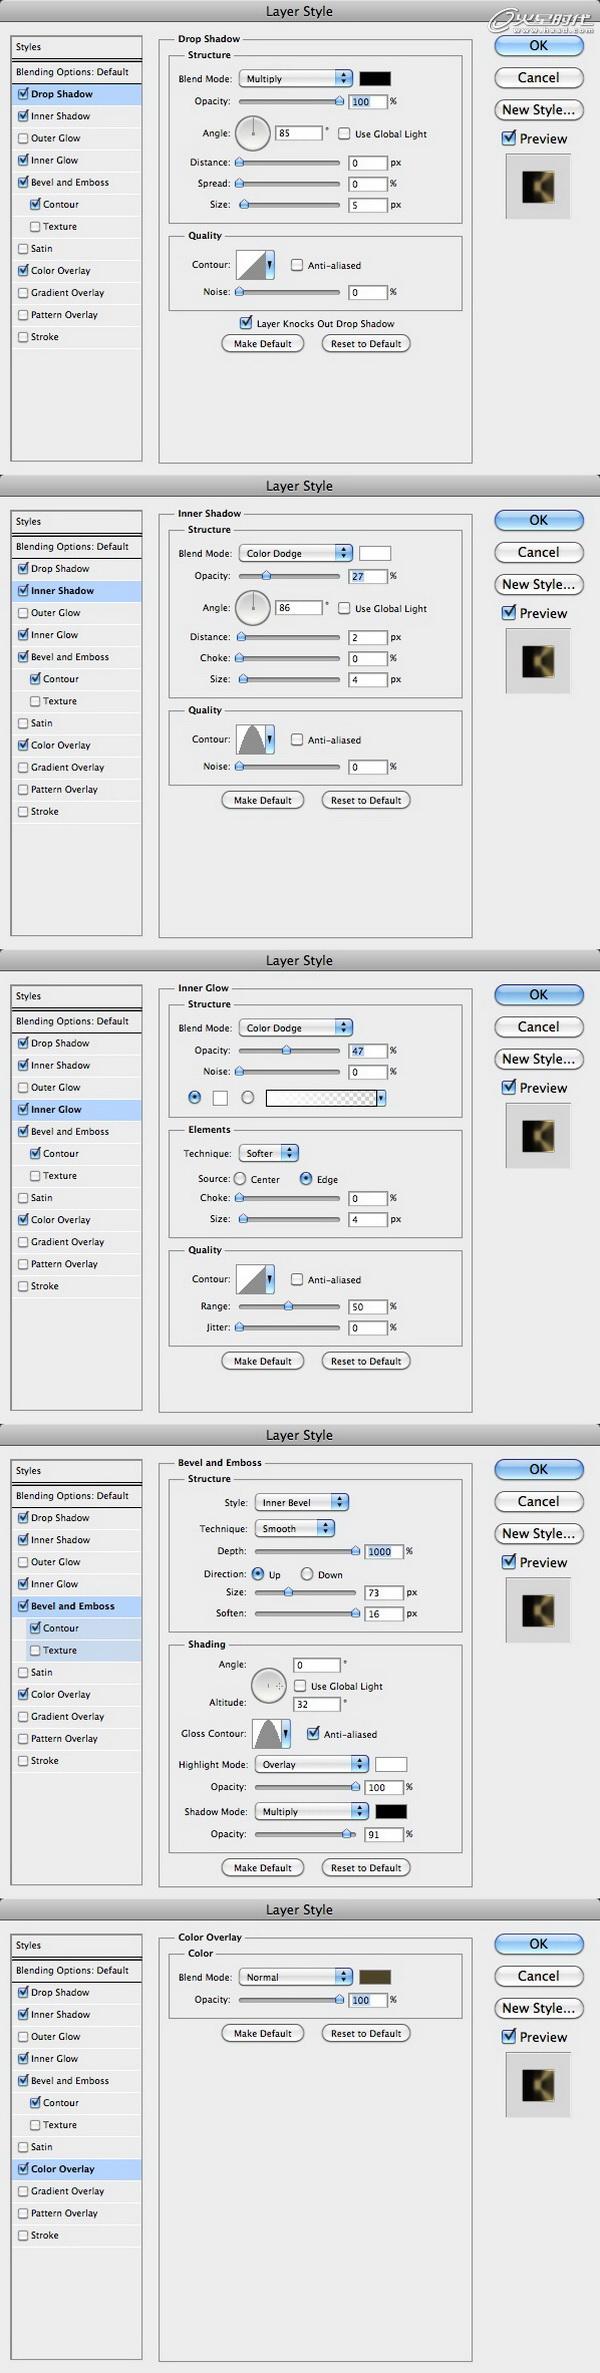Click New Style... in the Inner Glow dialog
Screen dimensions: 600x2373
[538, 1059]
